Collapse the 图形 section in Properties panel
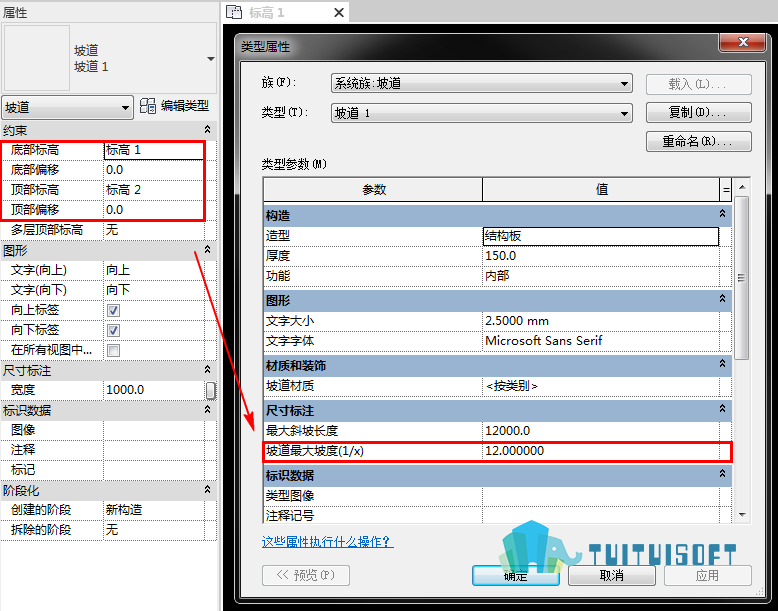The image size is (778, 611). 207,250
